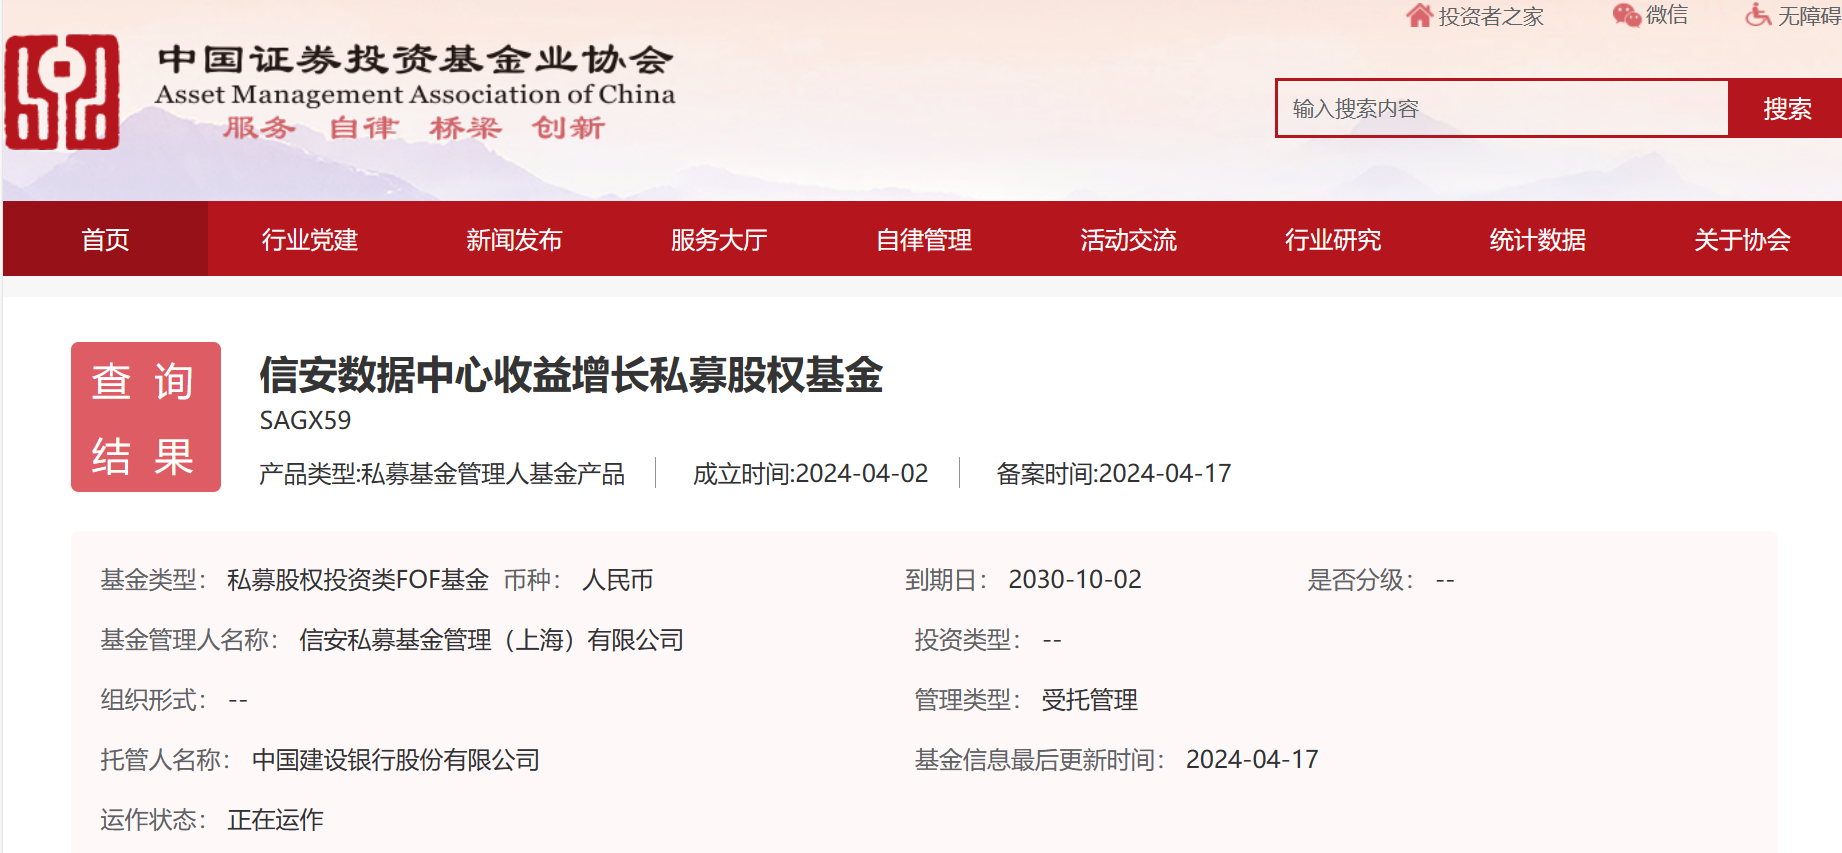
Task: Open the 行业研究 menu
Action: pos(1333,239)
